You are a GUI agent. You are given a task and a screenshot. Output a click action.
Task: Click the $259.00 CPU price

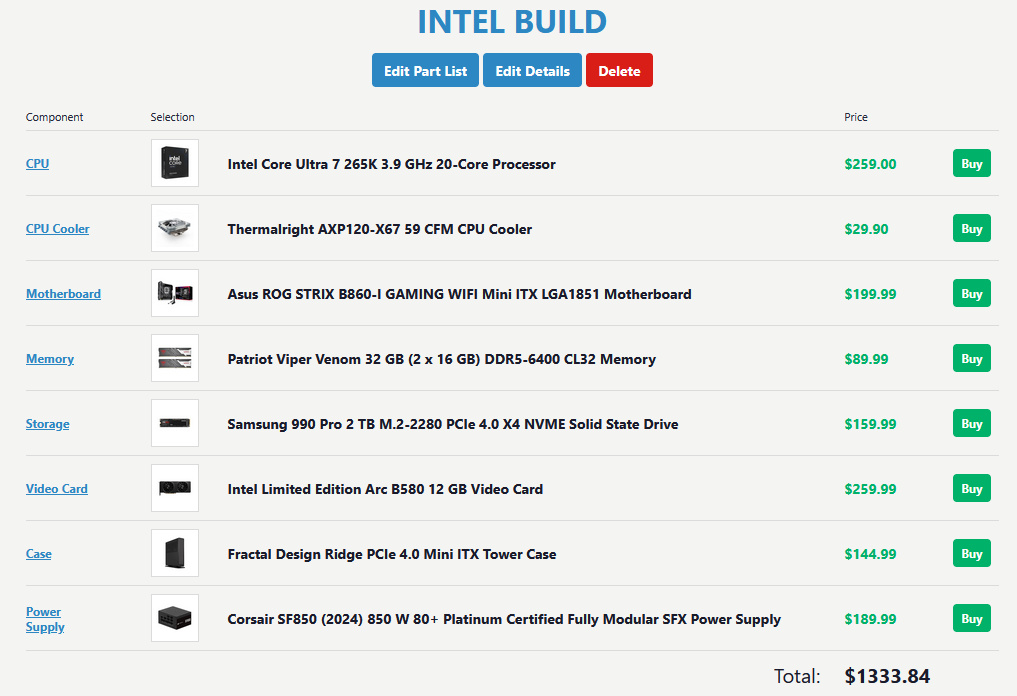click(870, 164)
